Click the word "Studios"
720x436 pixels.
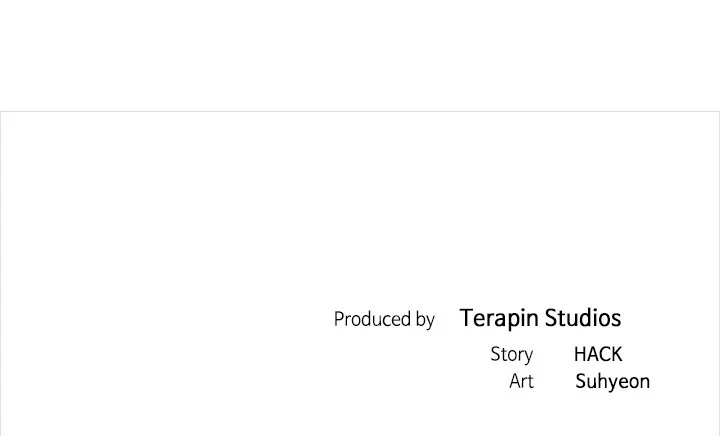tap(583, 319)
